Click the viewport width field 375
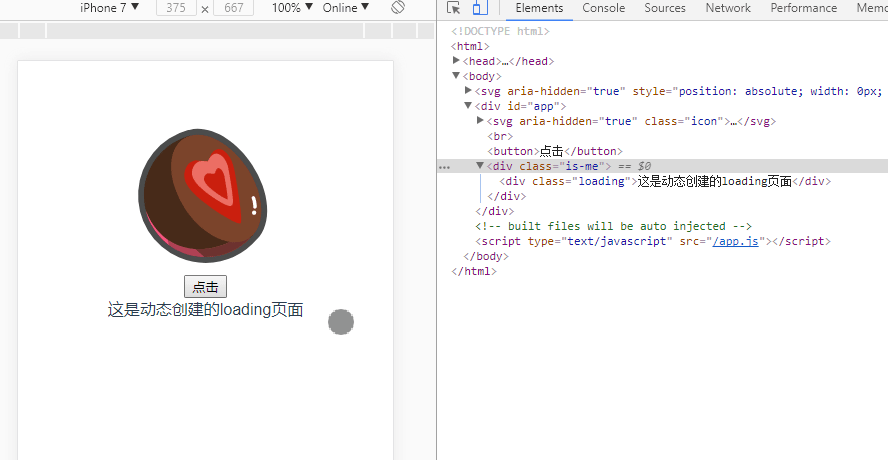The image size is (888, 460). [x=176, y=8]
